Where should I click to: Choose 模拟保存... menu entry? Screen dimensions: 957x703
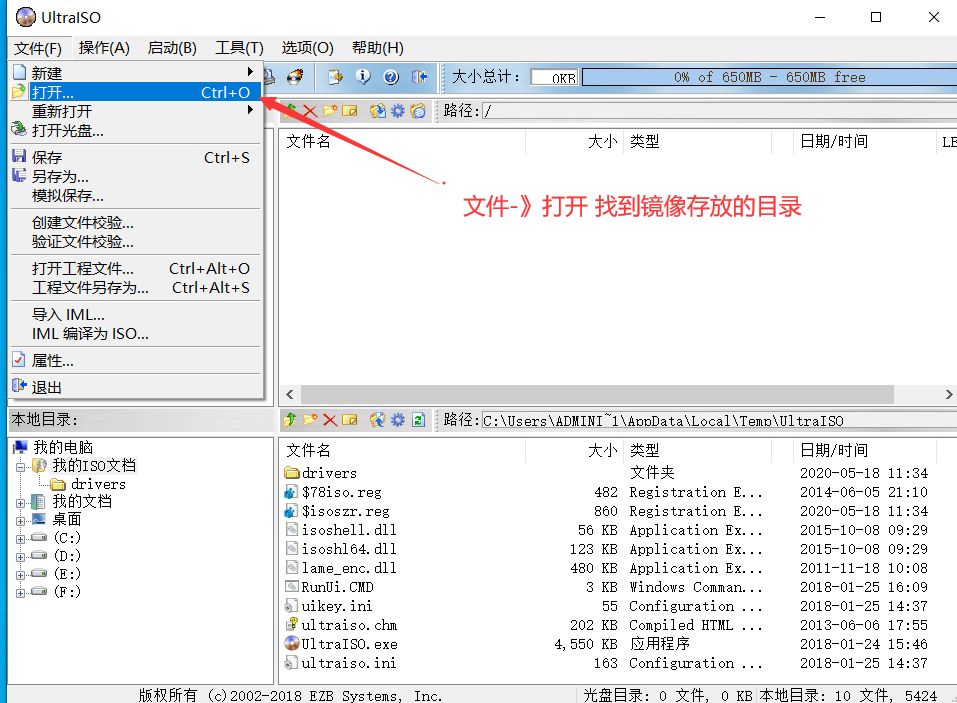tap(135, 195)
